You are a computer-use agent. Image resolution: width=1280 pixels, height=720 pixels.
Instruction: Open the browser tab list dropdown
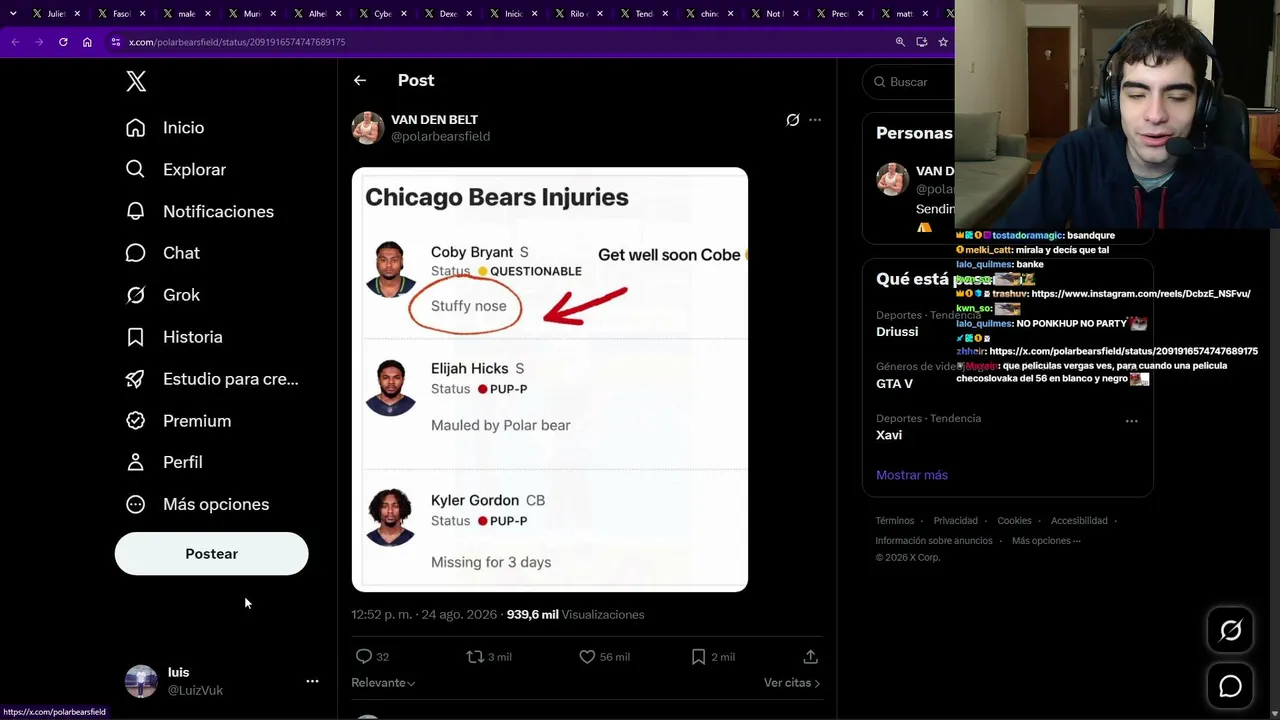pyautogui.click(x=13, y=14)
